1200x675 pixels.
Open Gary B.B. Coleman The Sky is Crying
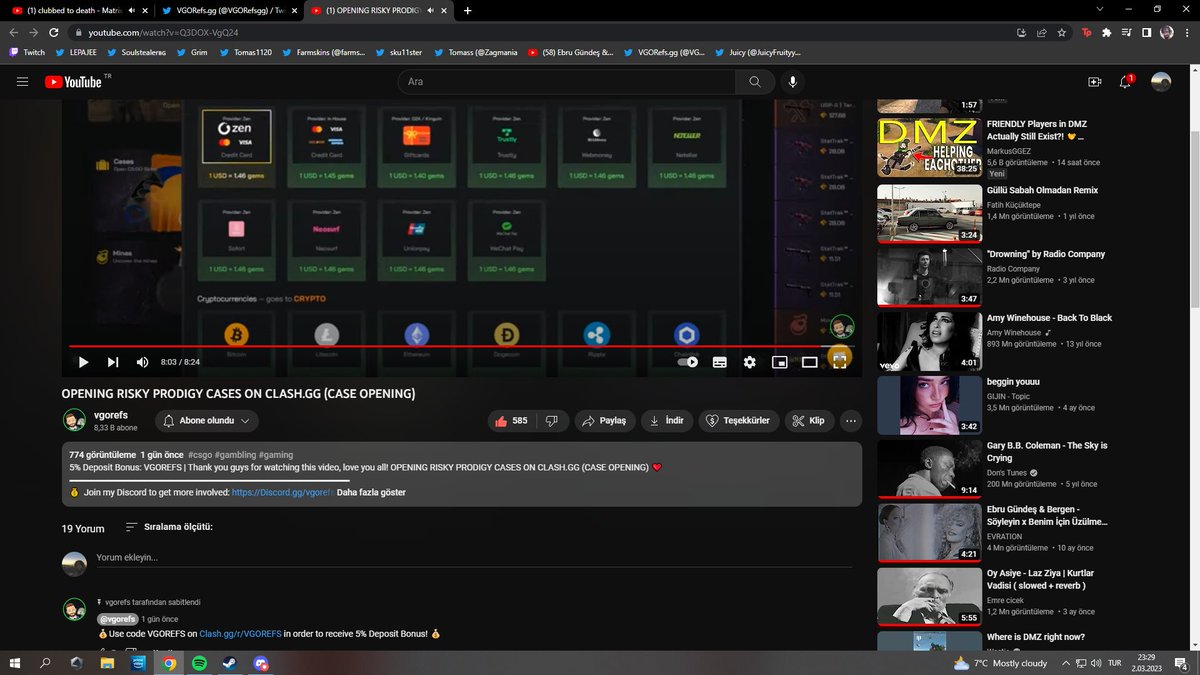point(929,468)
